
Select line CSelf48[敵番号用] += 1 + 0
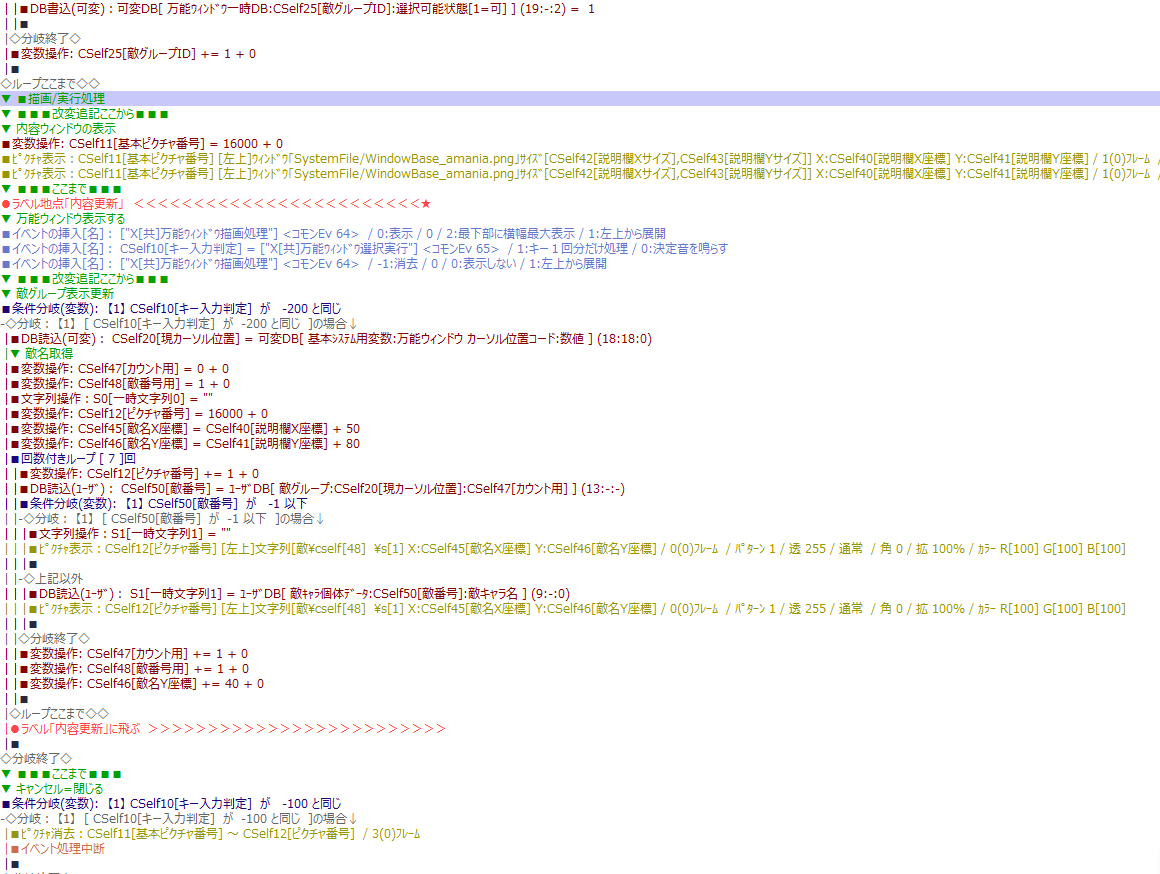pyautogui.click(x=135, y=669)
